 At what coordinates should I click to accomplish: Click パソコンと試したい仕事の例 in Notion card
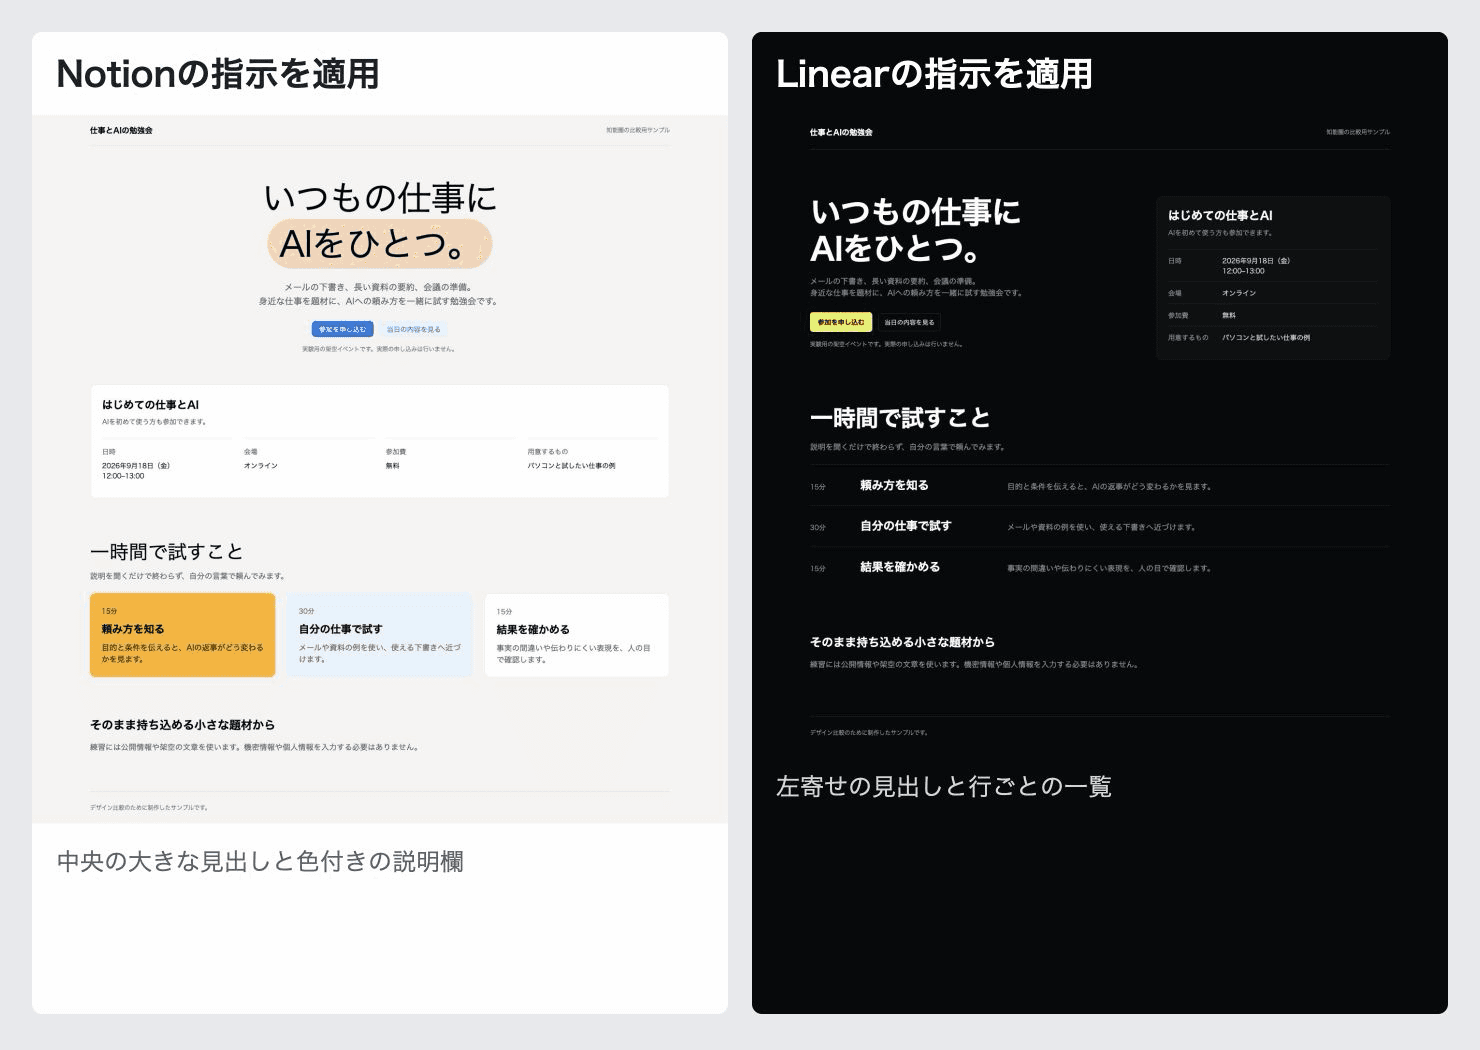[x=572, y=466]
